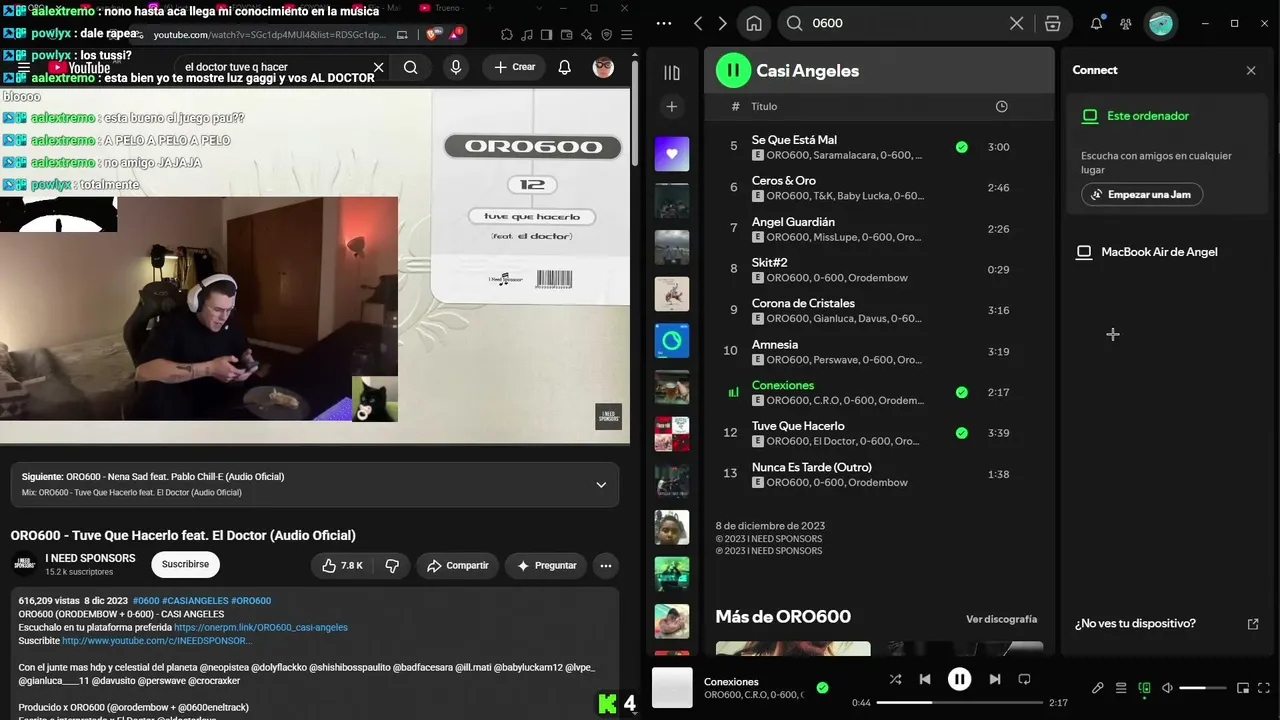
Task: Mute Spotify with speaker icon
Action: (x=1167, y=688)
